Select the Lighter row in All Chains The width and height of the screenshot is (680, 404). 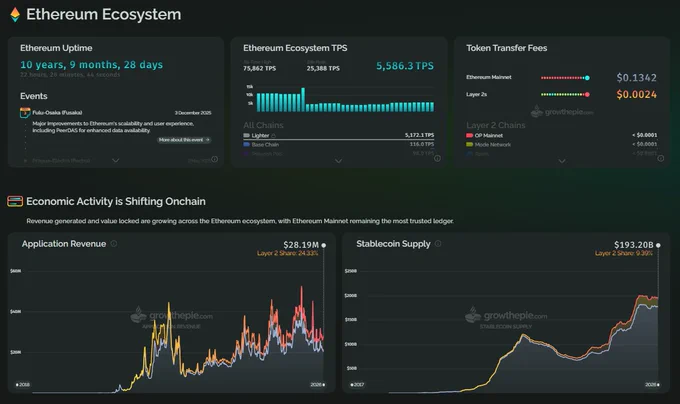click(x=339, y=136)
